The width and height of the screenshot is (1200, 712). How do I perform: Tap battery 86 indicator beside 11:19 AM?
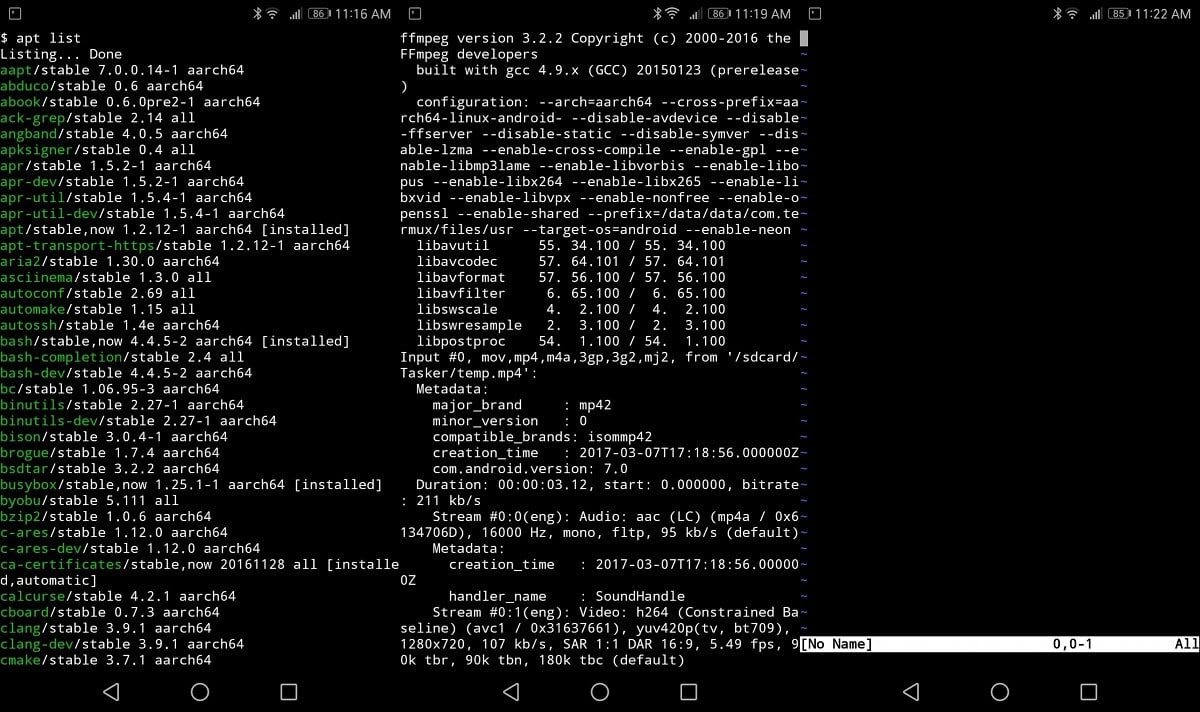(721, 14)
